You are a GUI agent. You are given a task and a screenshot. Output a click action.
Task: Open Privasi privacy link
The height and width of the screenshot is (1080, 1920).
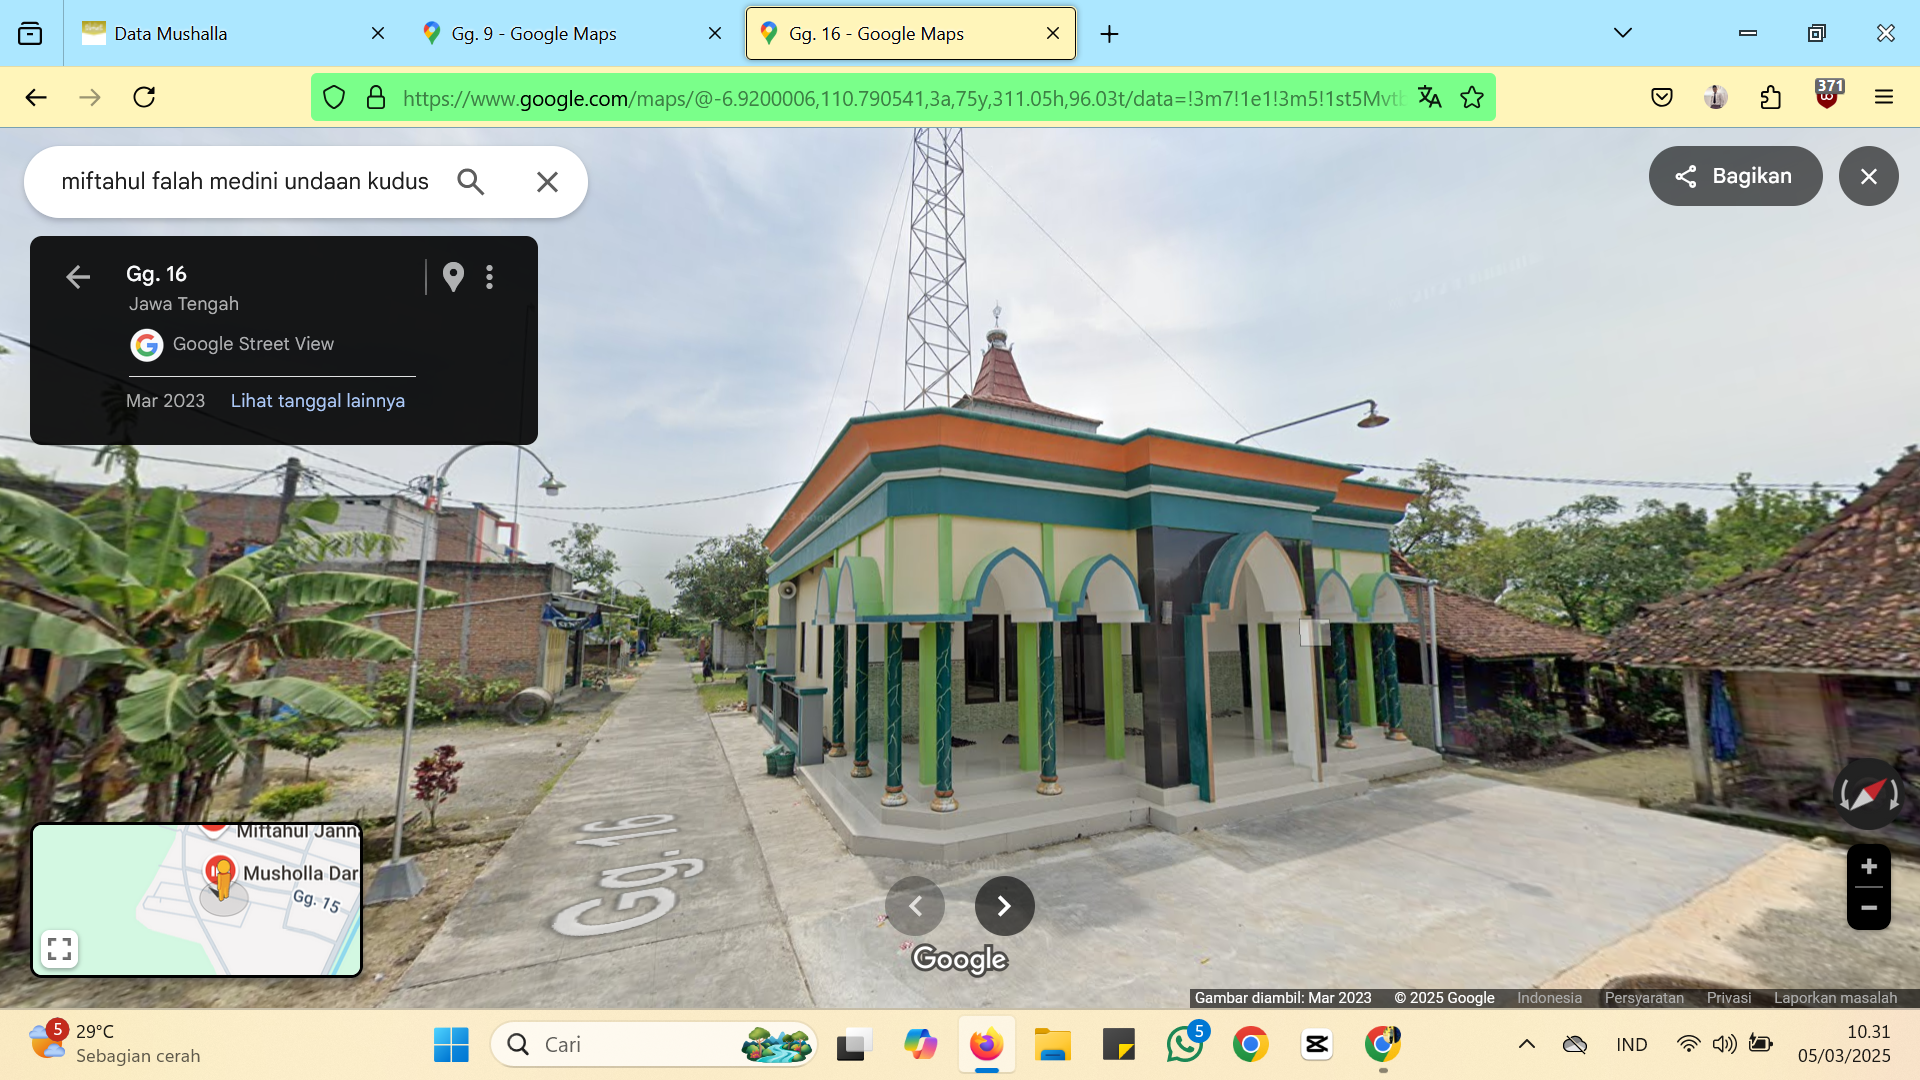click(1729, 998)
